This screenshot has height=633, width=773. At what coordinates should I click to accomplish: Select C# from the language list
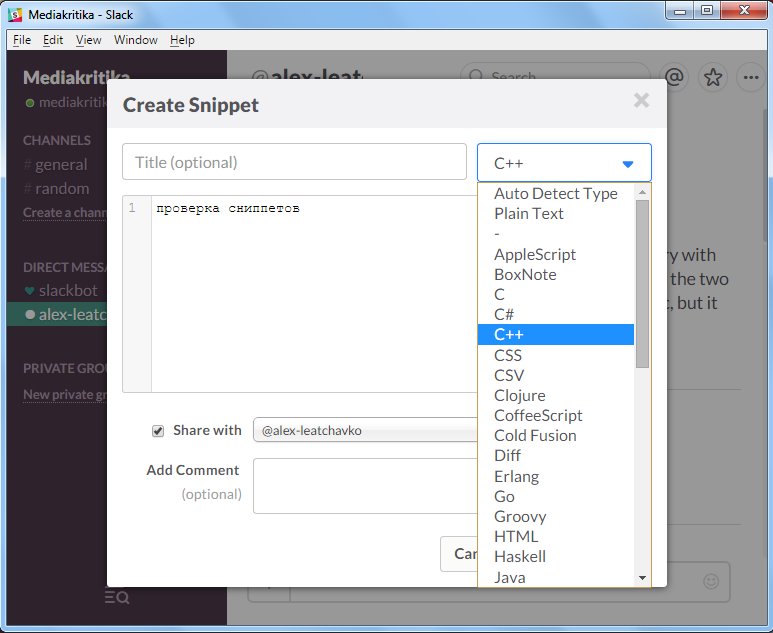556,315
